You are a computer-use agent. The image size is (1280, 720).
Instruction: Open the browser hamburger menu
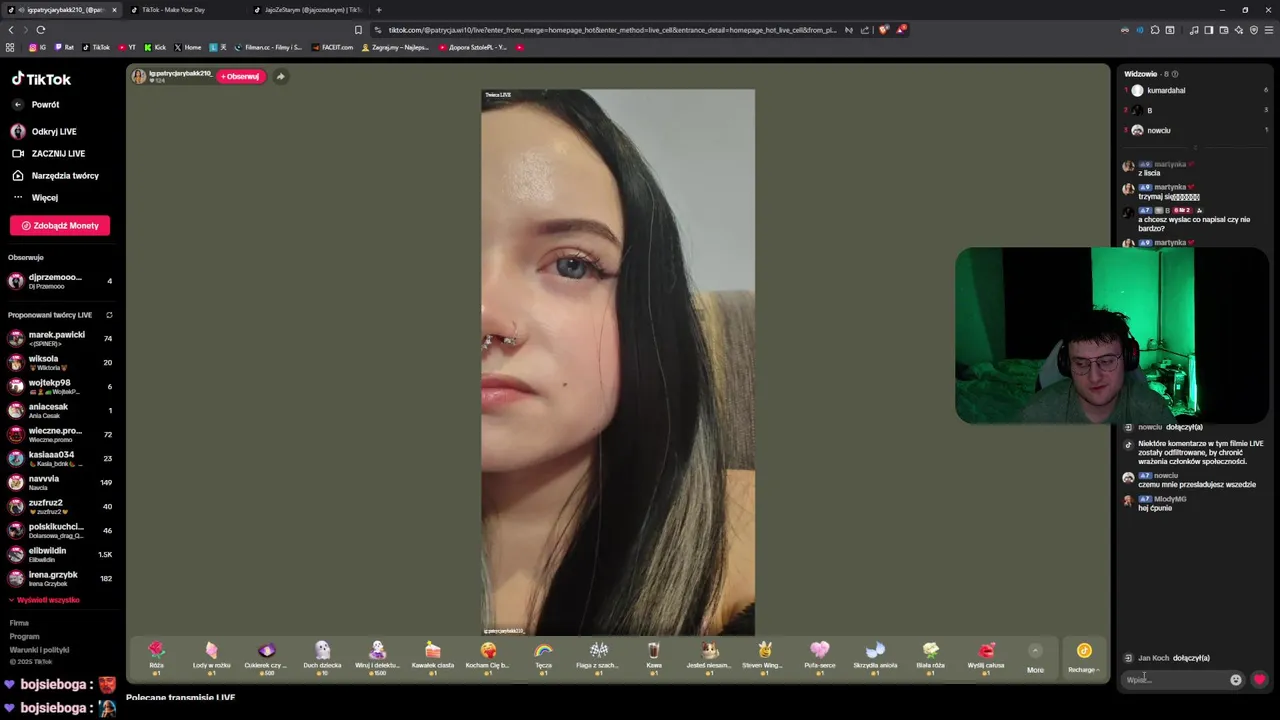pyautogui.click(x=1269, y=30)
